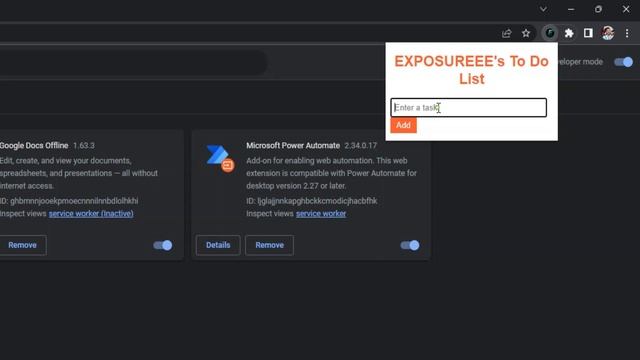Open Chrome's three-dot menu
The height and width of the screenshot is (360, 640).
[x=627, y=33]
